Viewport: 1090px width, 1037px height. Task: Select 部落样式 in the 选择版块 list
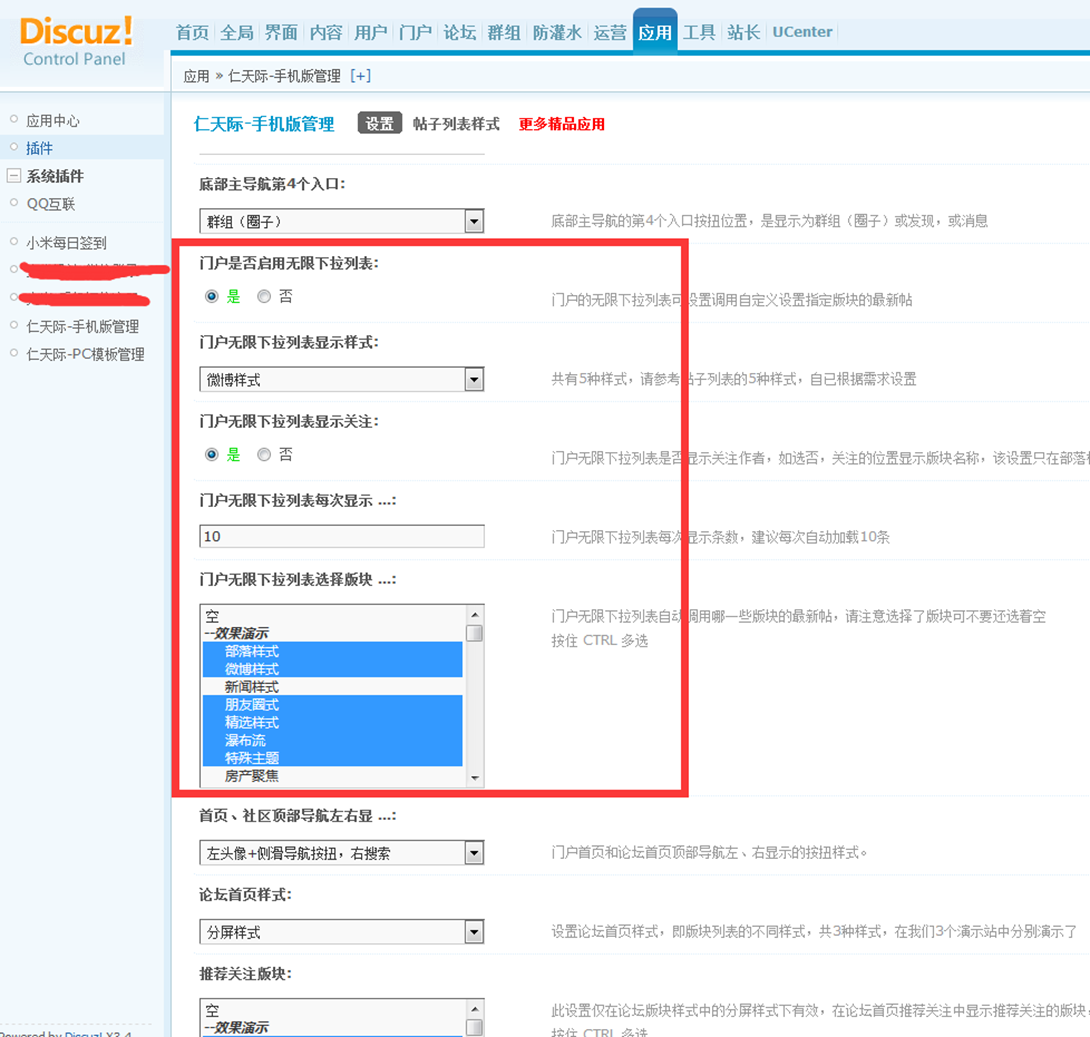click(x=332, y=651)
